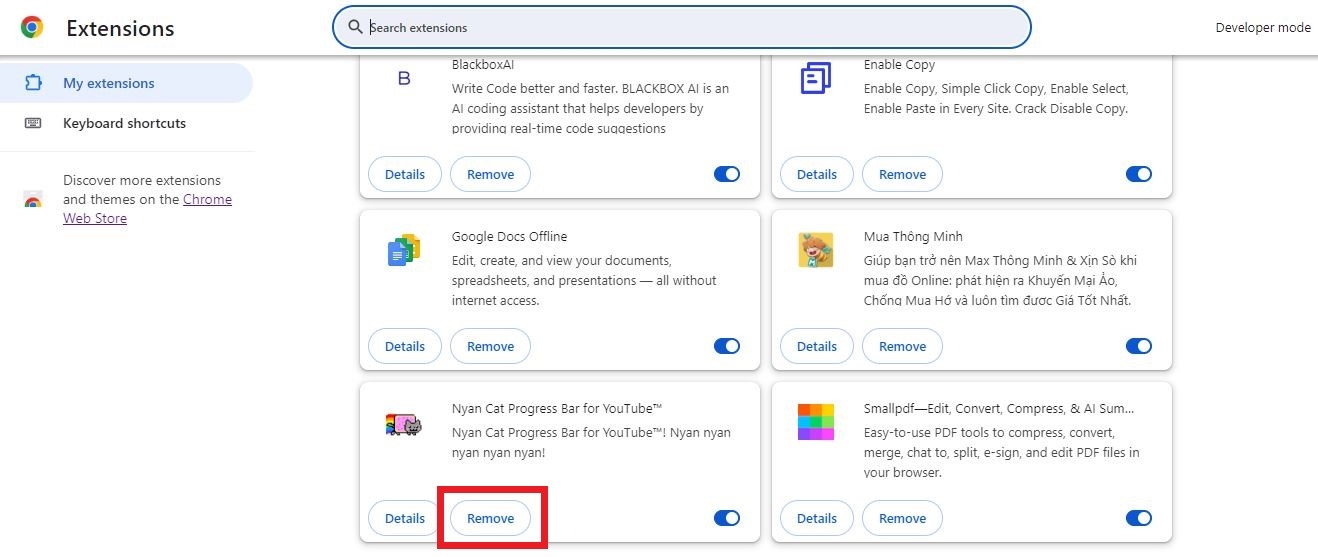Click the Enable Copy extension icon
This screenshot has width=1318, height=557.
[x=816, y=78]
